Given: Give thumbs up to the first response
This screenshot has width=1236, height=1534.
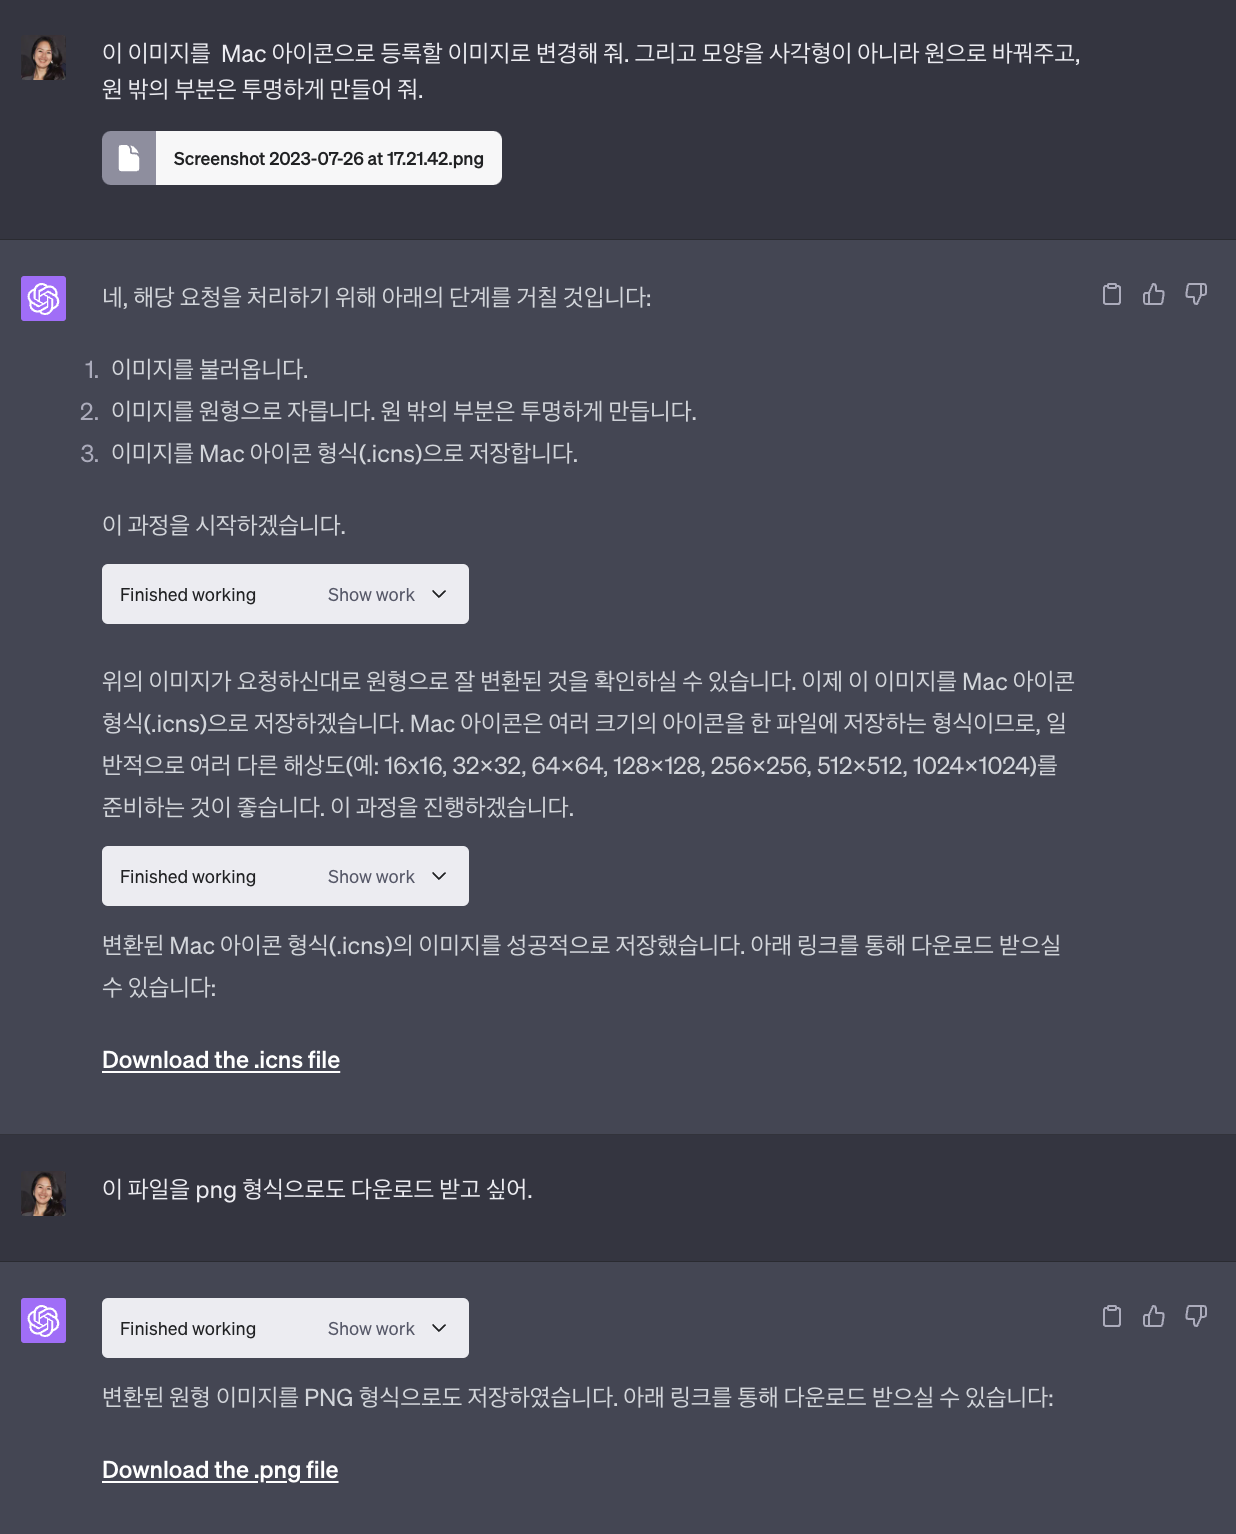Looking at the screenshot, I should tap(1154, 295).
